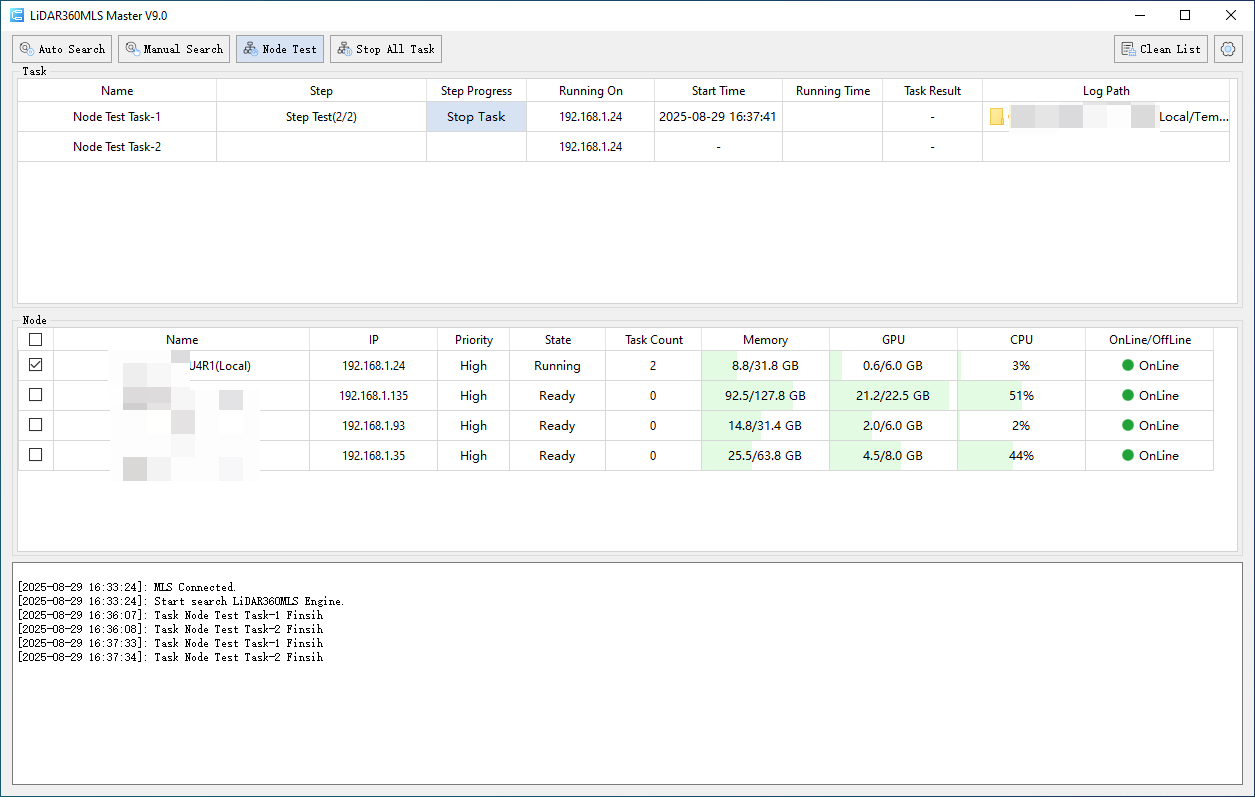Viewport: 1255px width, 797px height.
Task: Select the checkbox for node 192.168.1.93
Action: pyautogui.click(x=36, y=426)
